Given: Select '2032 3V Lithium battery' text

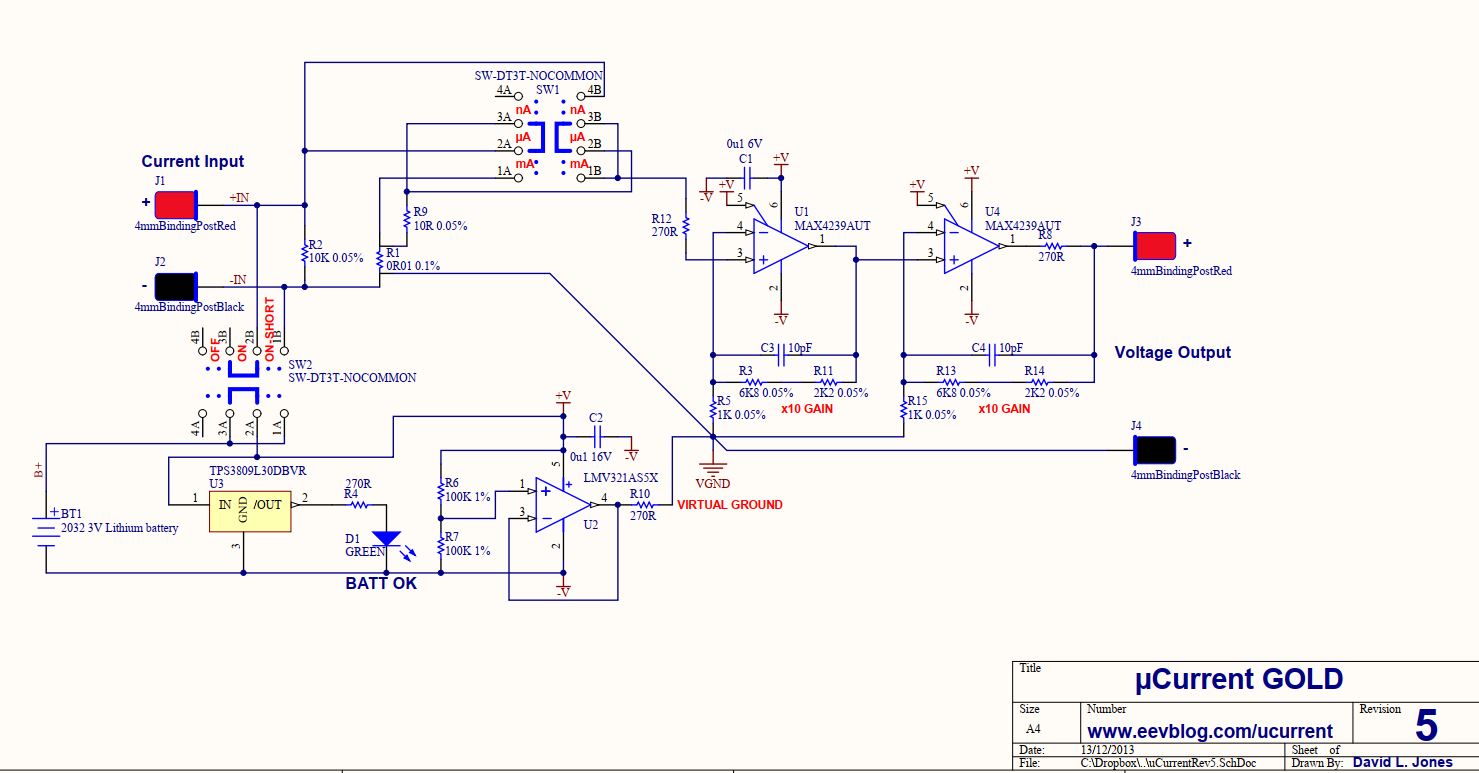Looking at the screenshot, I should tap(120, 527).
